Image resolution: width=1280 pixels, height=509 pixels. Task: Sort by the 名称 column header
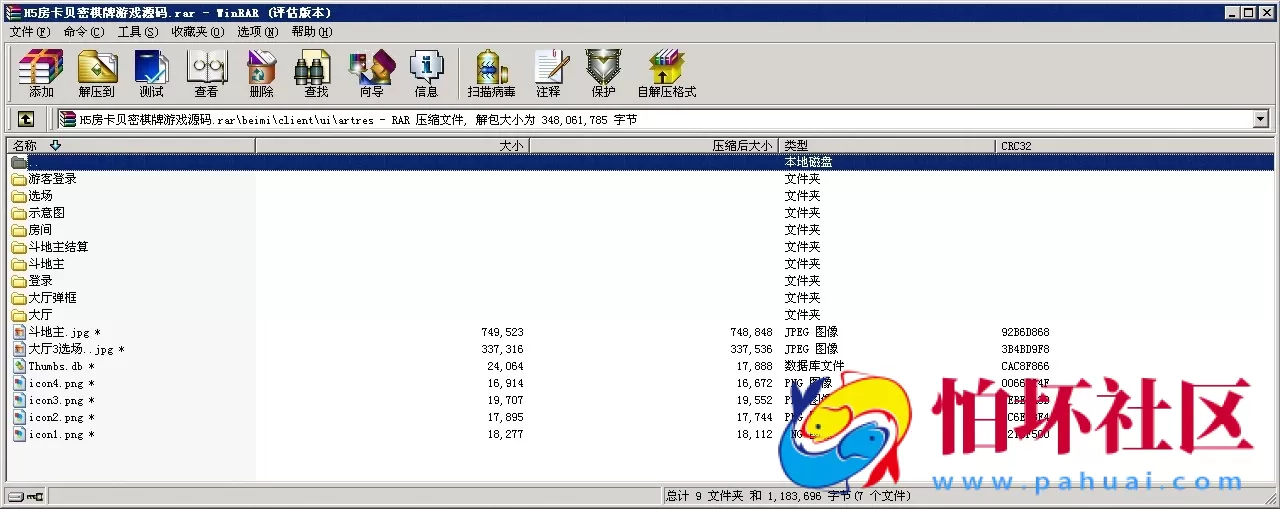click(130, 145)
